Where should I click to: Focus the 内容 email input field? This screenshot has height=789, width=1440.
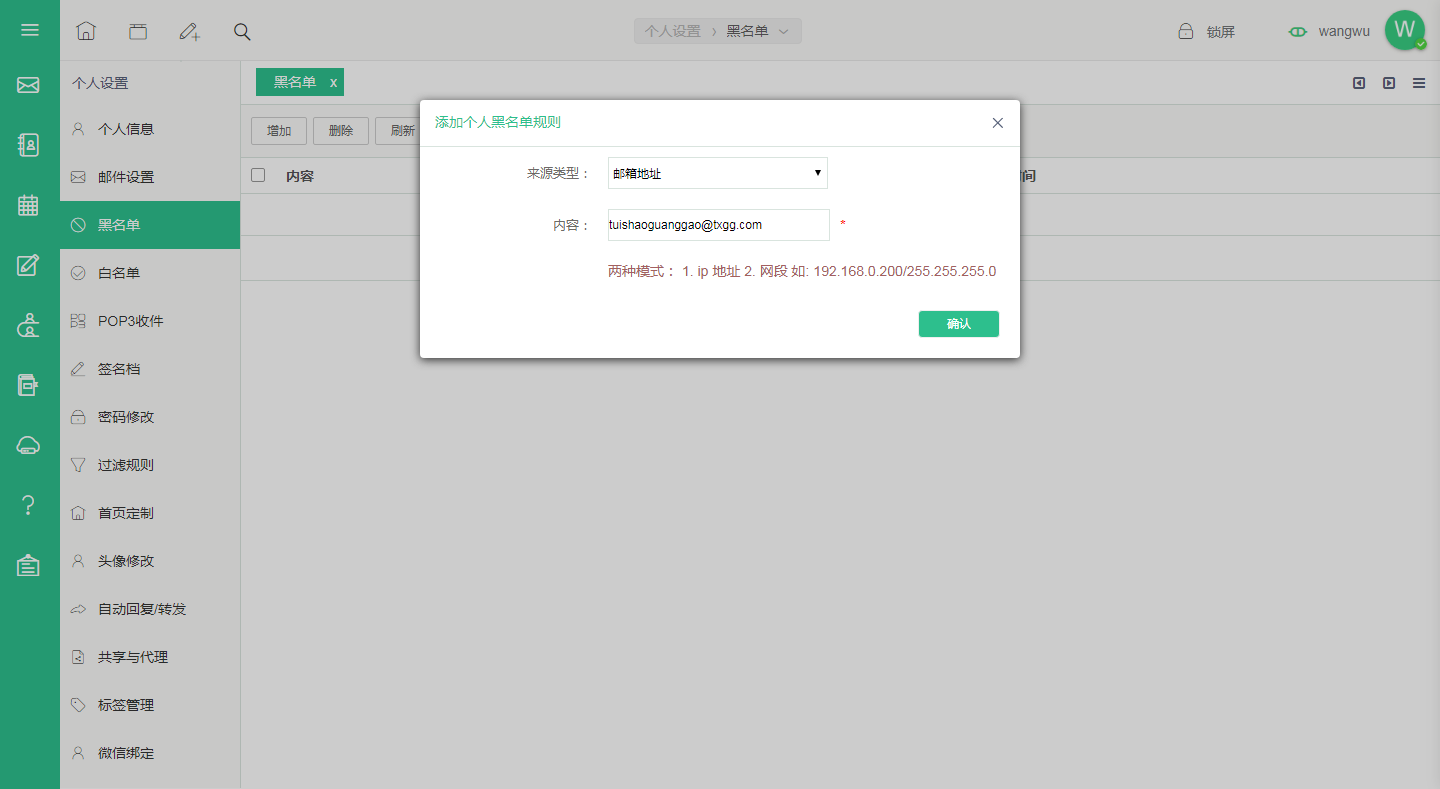[719, 225]
